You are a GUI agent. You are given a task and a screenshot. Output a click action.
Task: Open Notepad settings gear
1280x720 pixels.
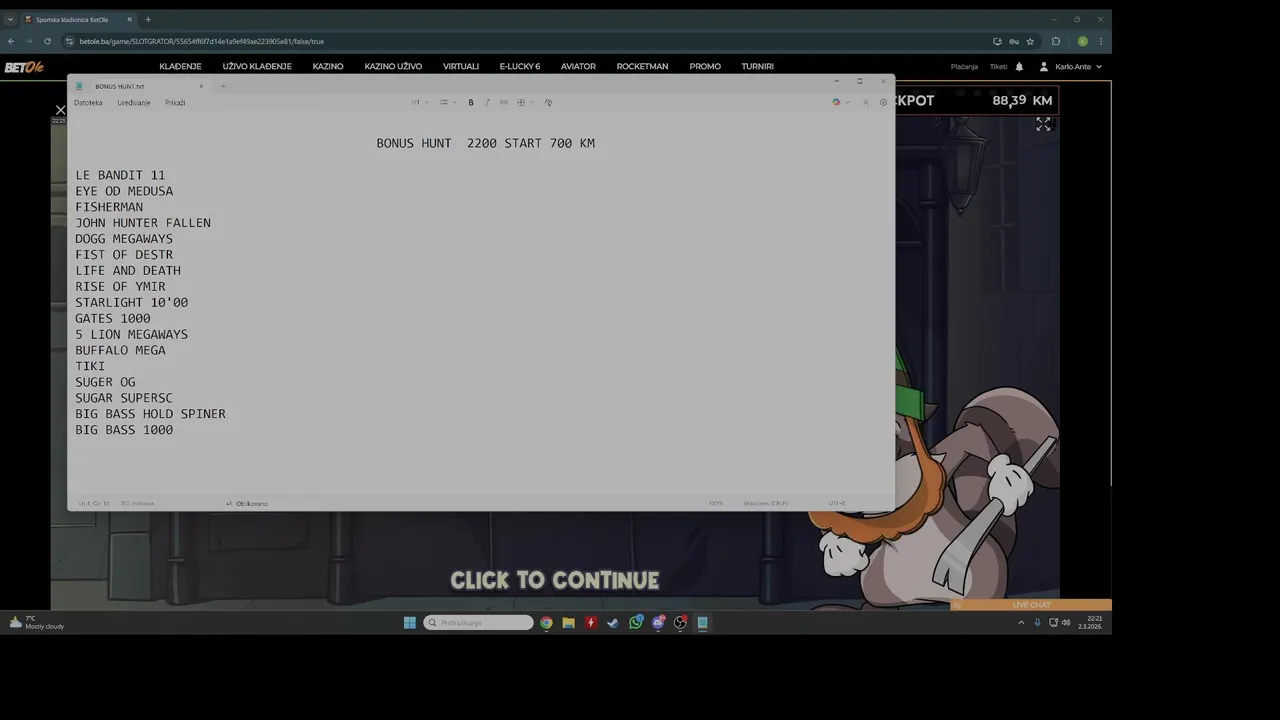(x=883, y=102)
